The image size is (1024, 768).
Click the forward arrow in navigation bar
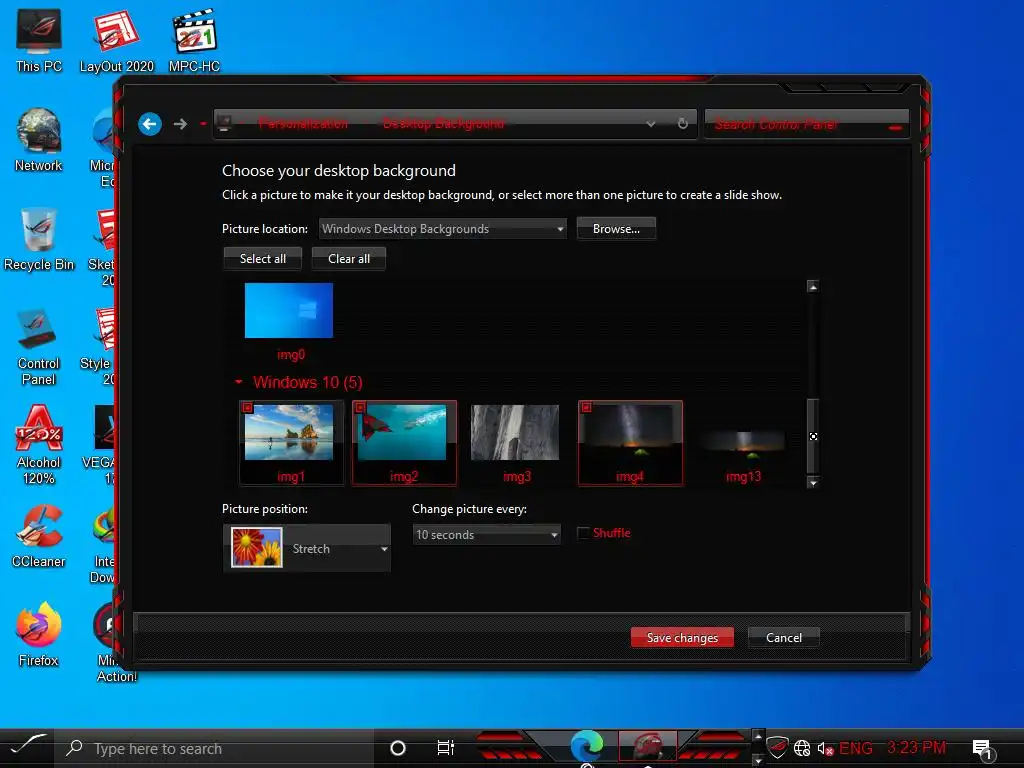180,123
